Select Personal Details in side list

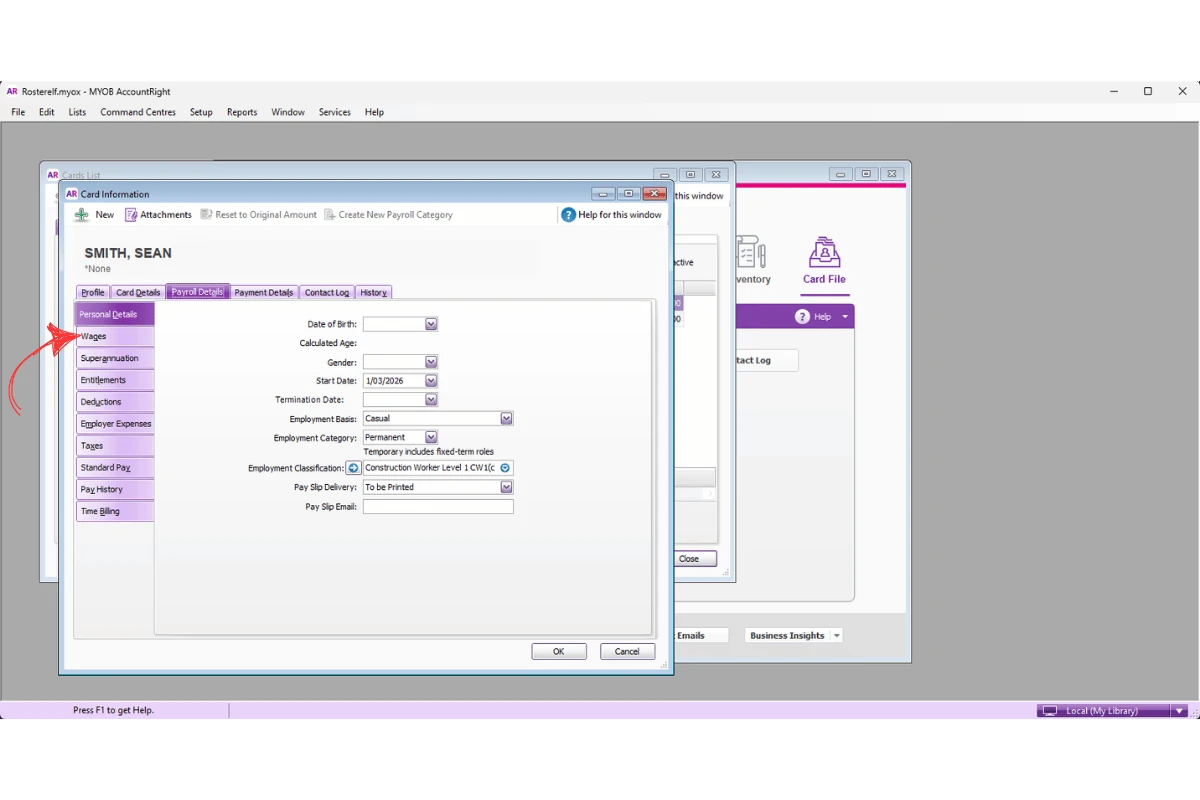point(114,315)
